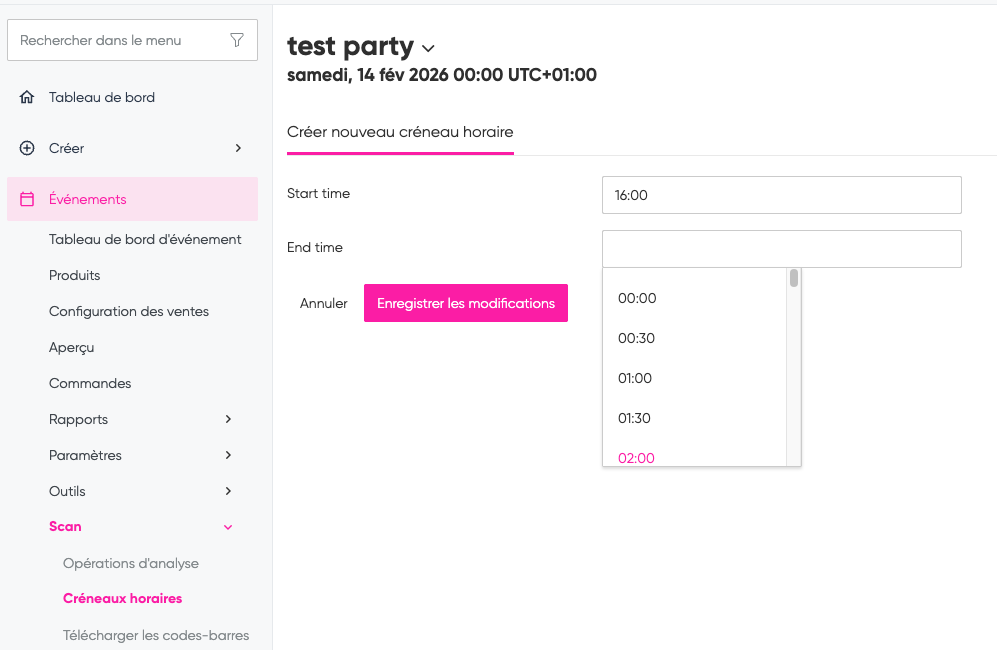Open the test party event dropdown

(429, 48)
